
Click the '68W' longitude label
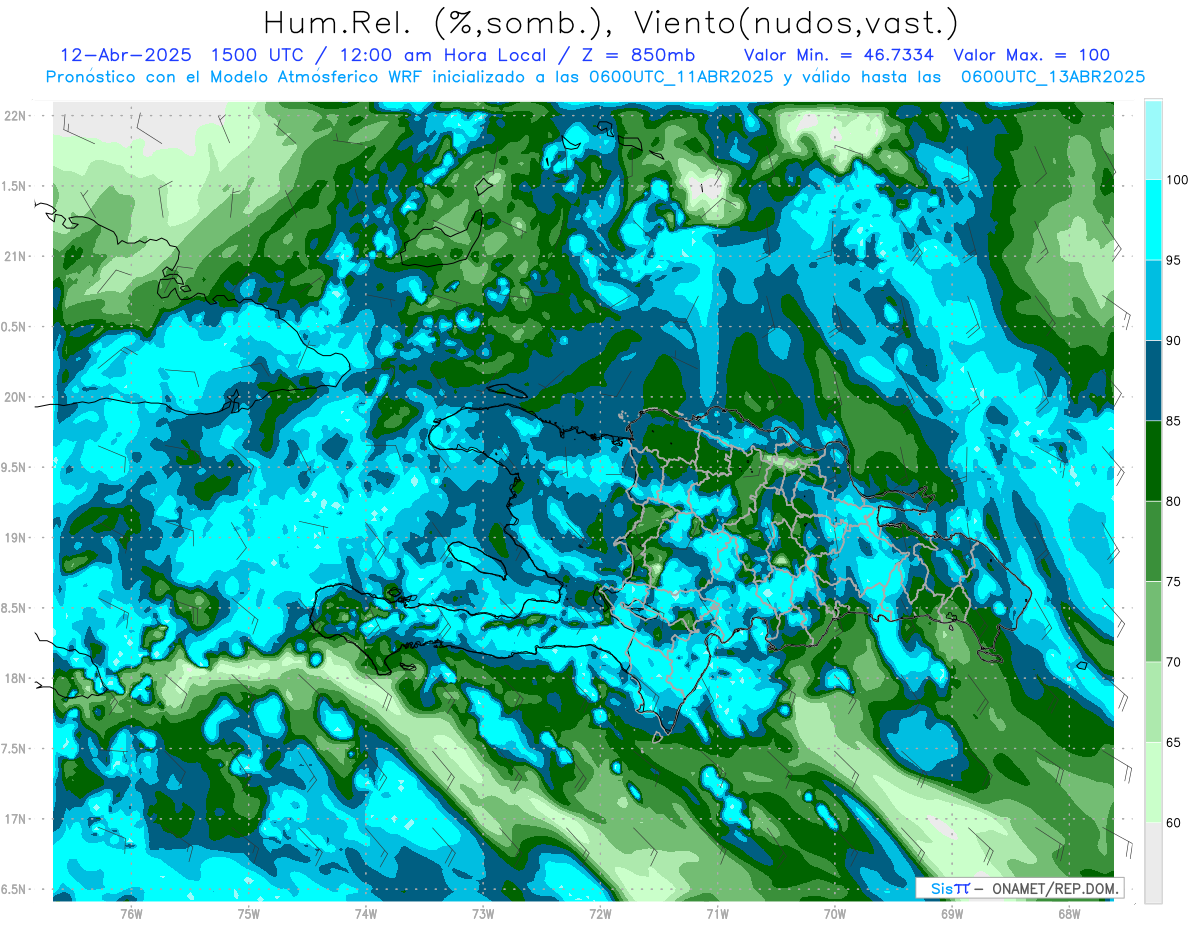(1069, 913)
